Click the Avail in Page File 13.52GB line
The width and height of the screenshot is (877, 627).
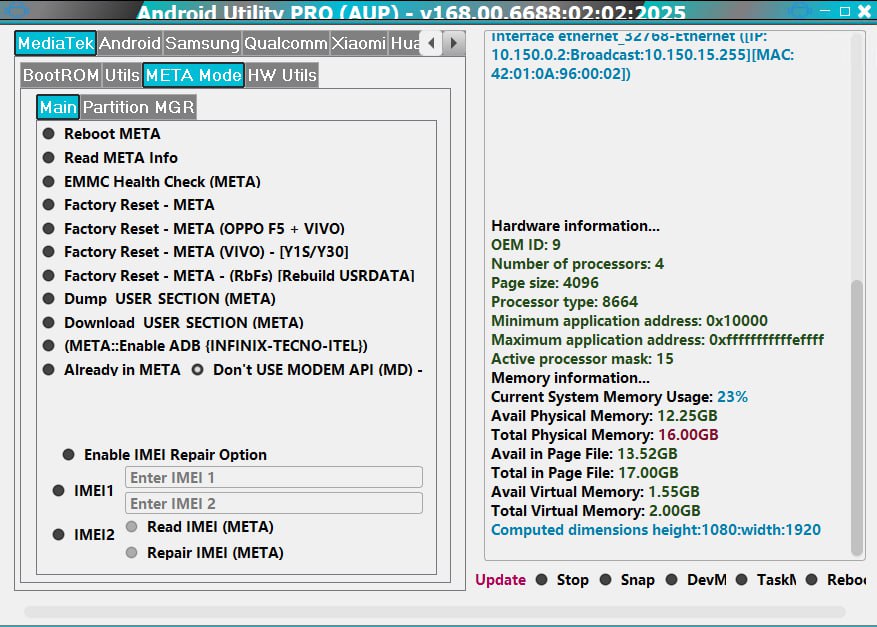click(584, 454)
